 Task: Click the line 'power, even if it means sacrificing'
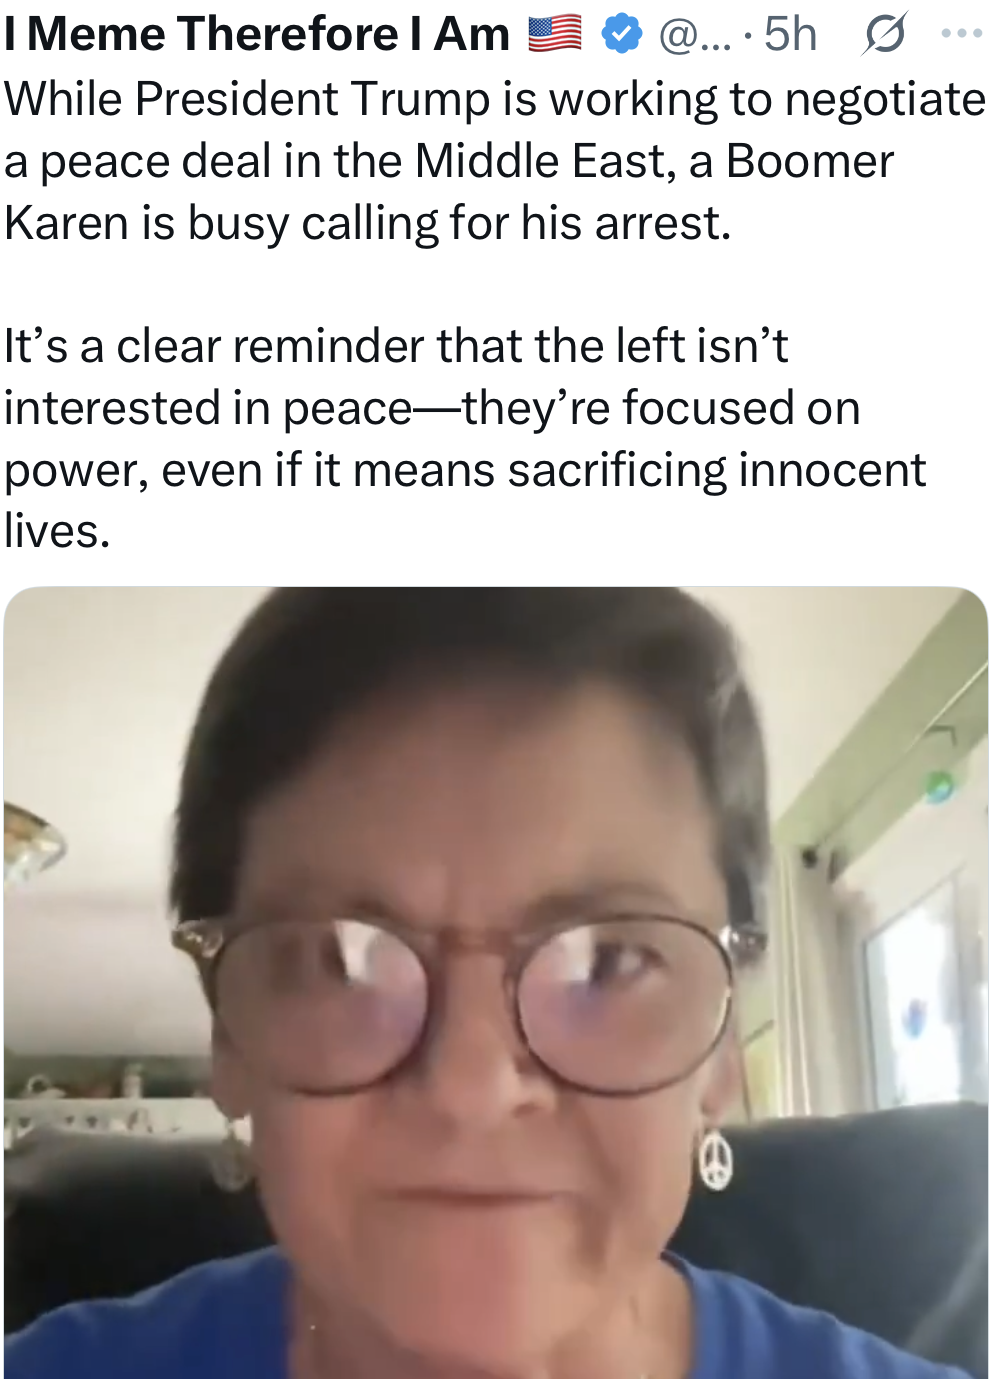[465, 471]
